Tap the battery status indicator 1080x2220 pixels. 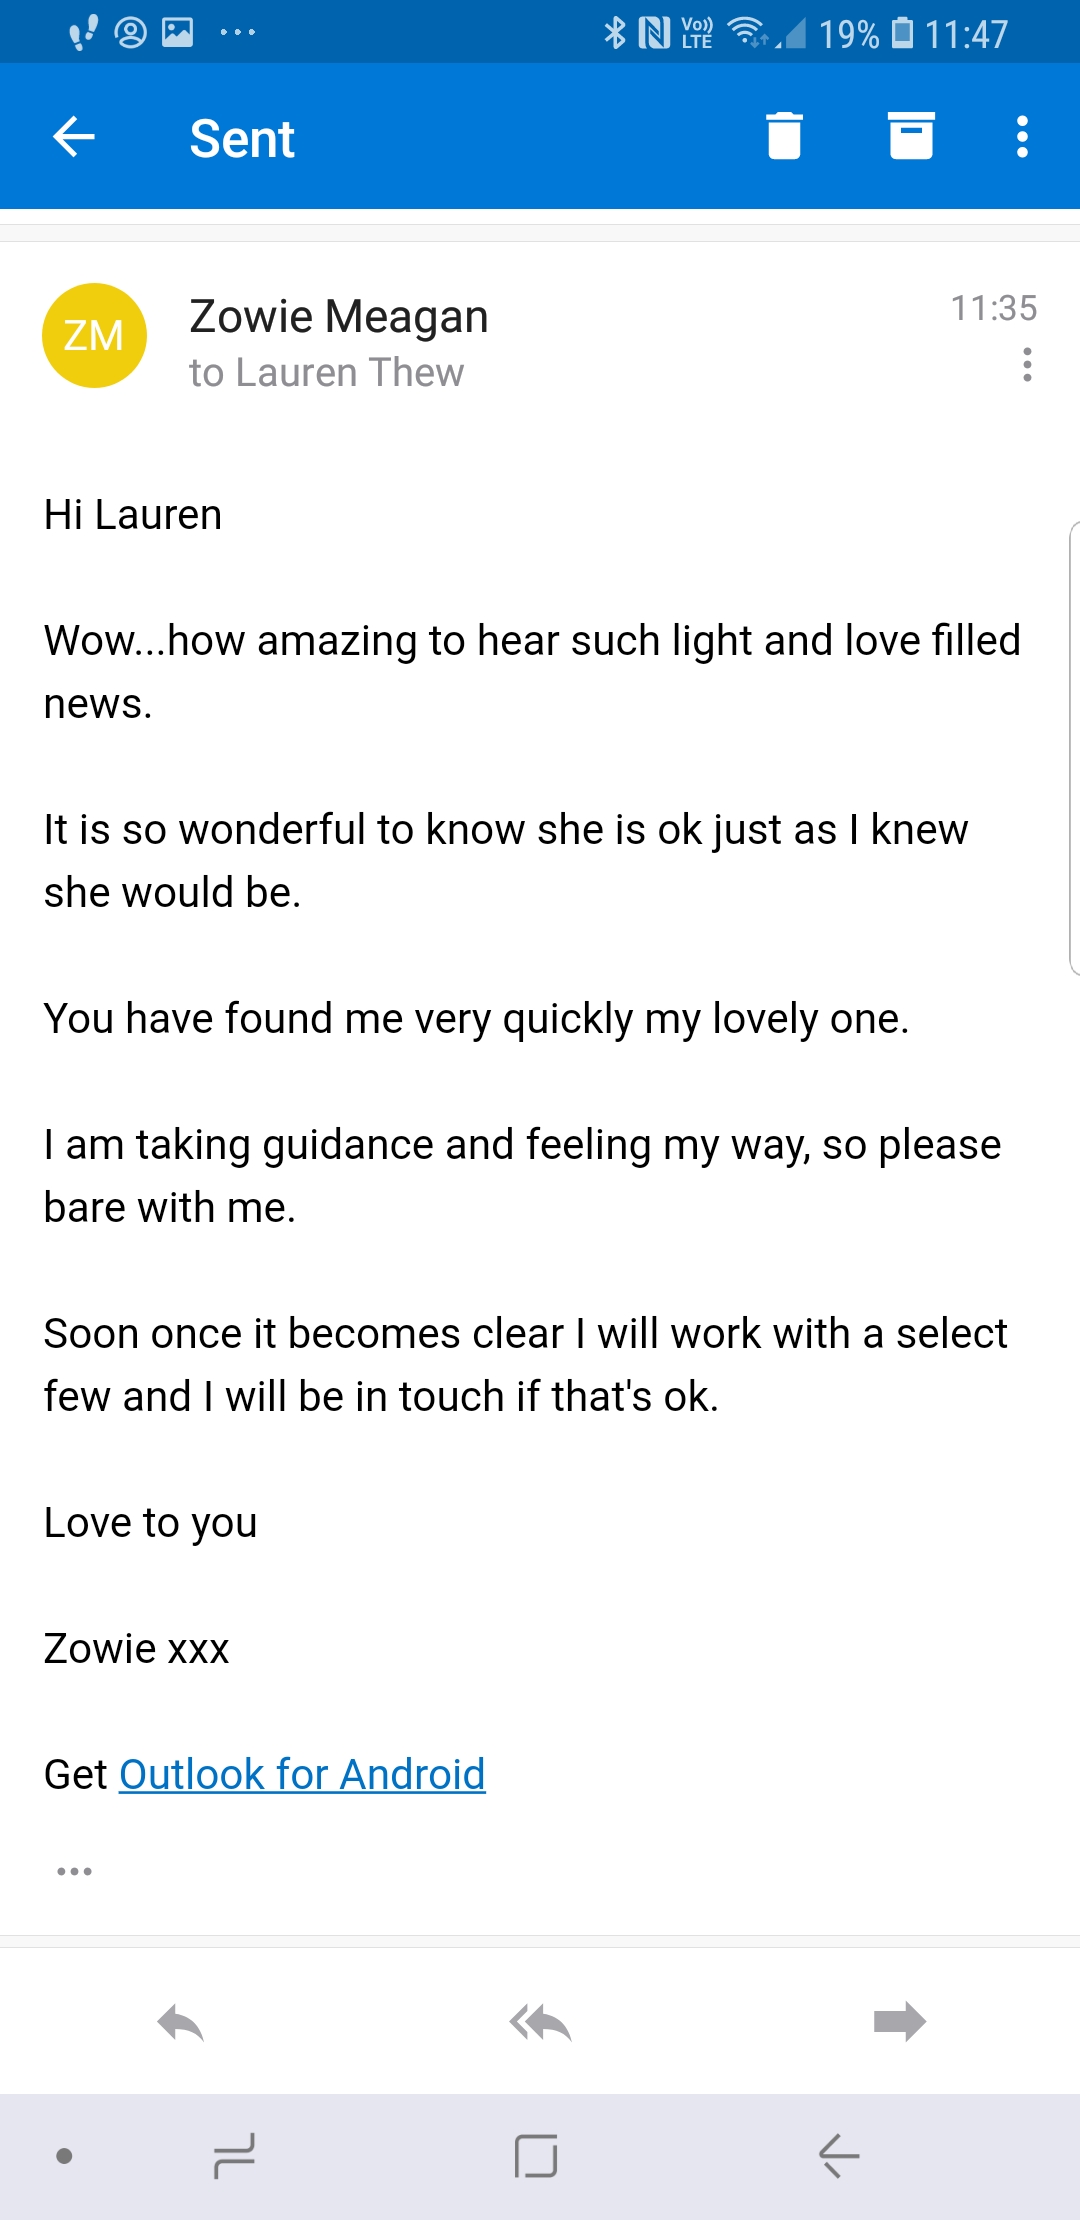coord(901,33)
